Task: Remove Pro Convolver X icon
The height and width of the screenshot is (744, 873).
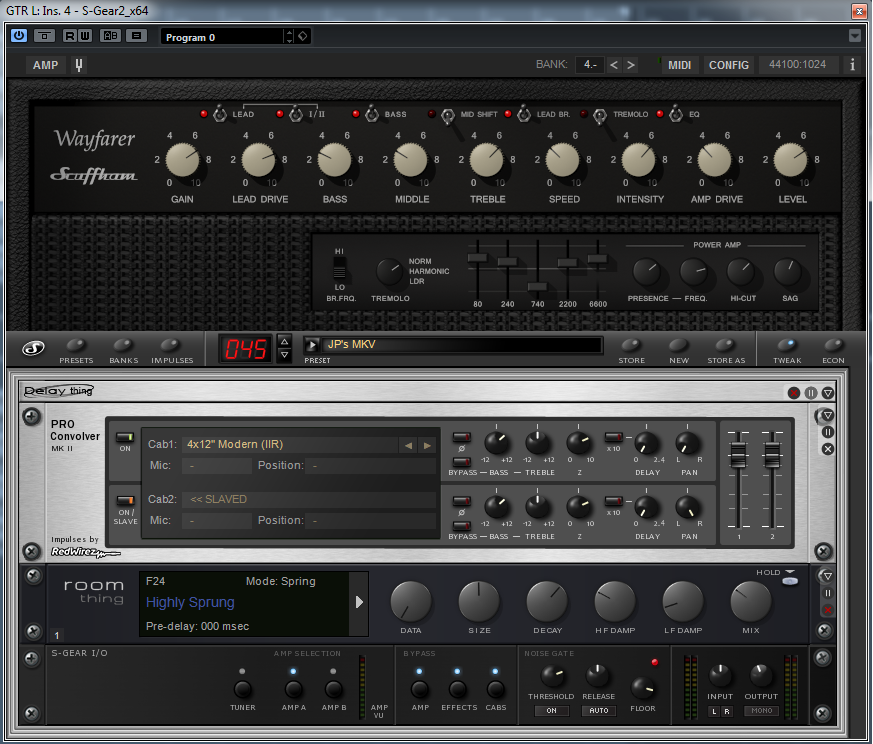Action: point(828,449)
